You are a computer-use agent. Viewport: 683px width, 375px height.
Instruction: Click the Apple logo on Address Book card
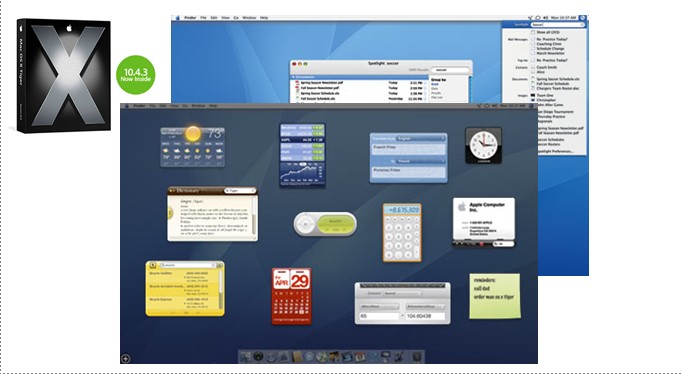tap(461, 207)
